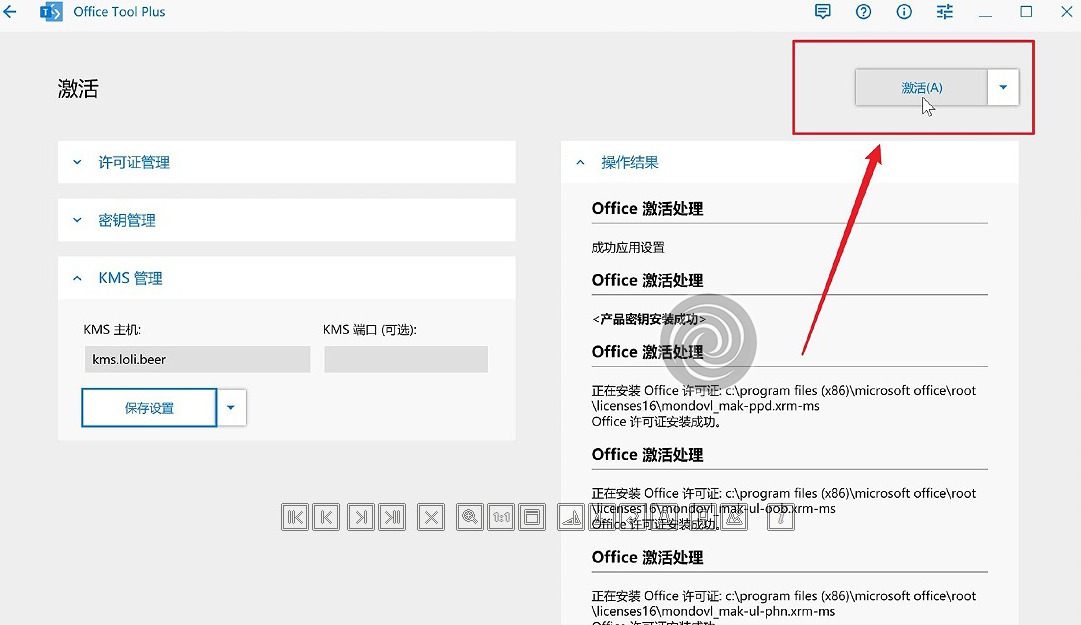Open dropdown arrow beside 保存设置 button
The image size is (1081, 625).
click(x=231, y=407)
